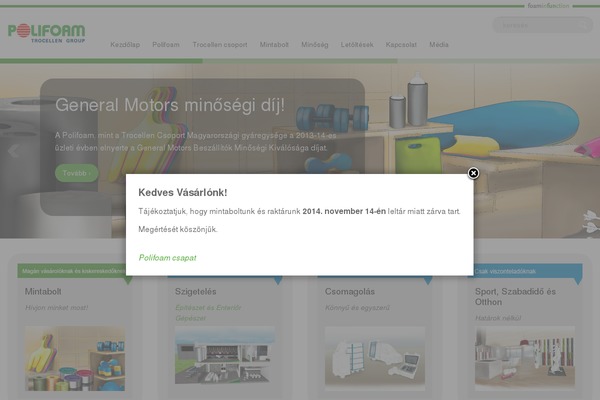The image size is (600, 400).
Task: Click the Magán vásárlóknak és kiskereskedőknek banner
Action: click(73, 271)
